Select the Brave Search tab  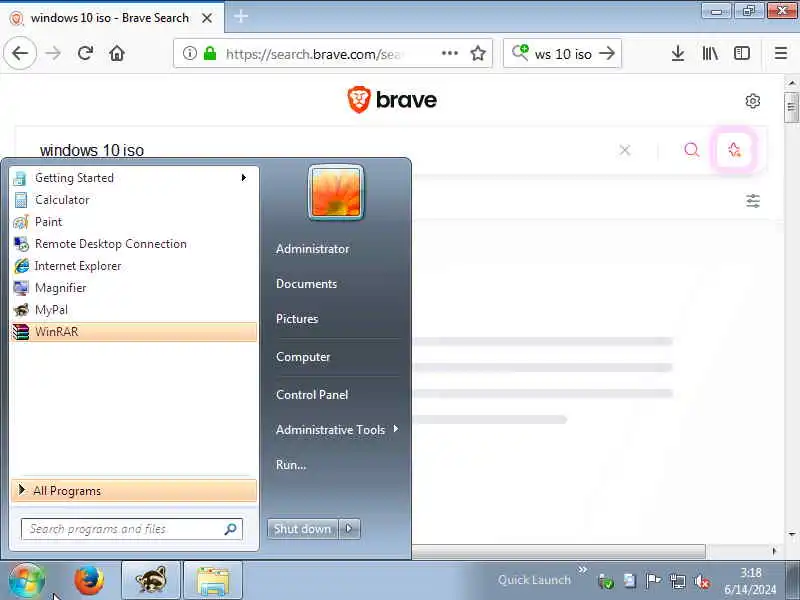click(x=111, y=18)
